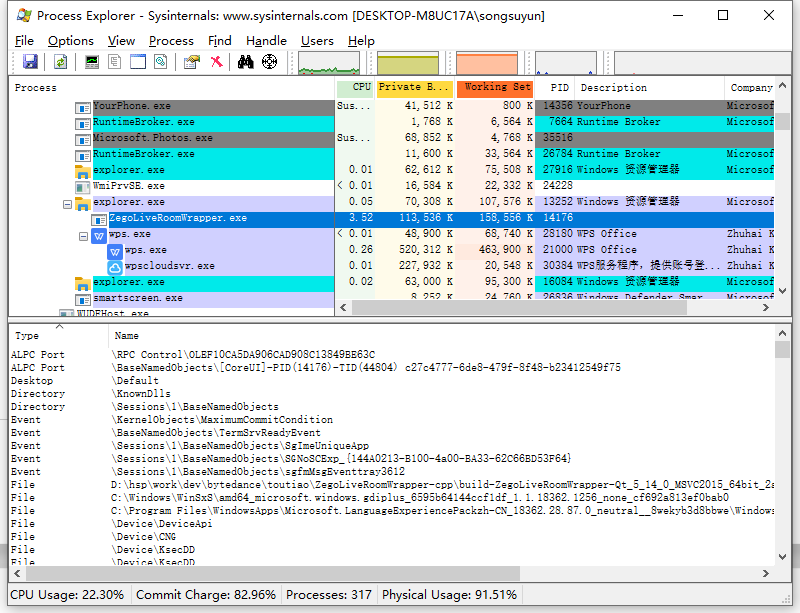Click the icon of RuntimeBroker.exe PID 7664
This screenshot has height=613, width=800.
coord(83,123)
